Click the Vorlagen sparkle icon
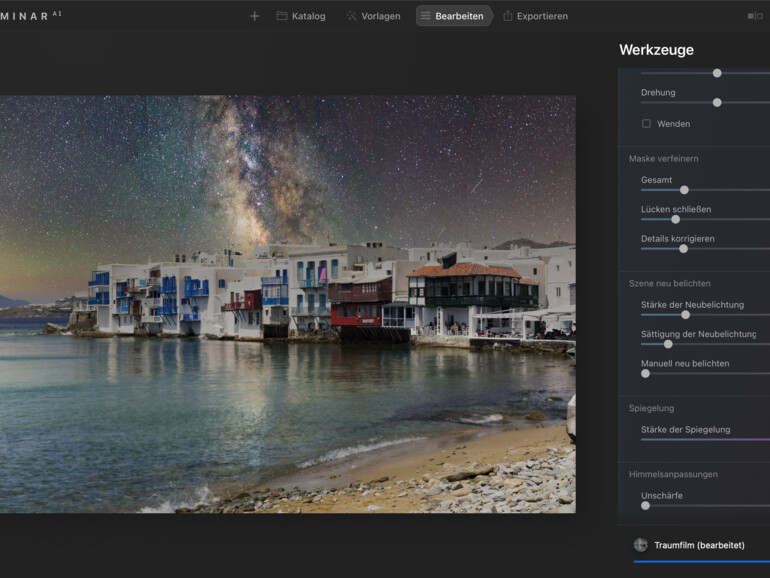770x578 pixels. [x=351, y=16]
